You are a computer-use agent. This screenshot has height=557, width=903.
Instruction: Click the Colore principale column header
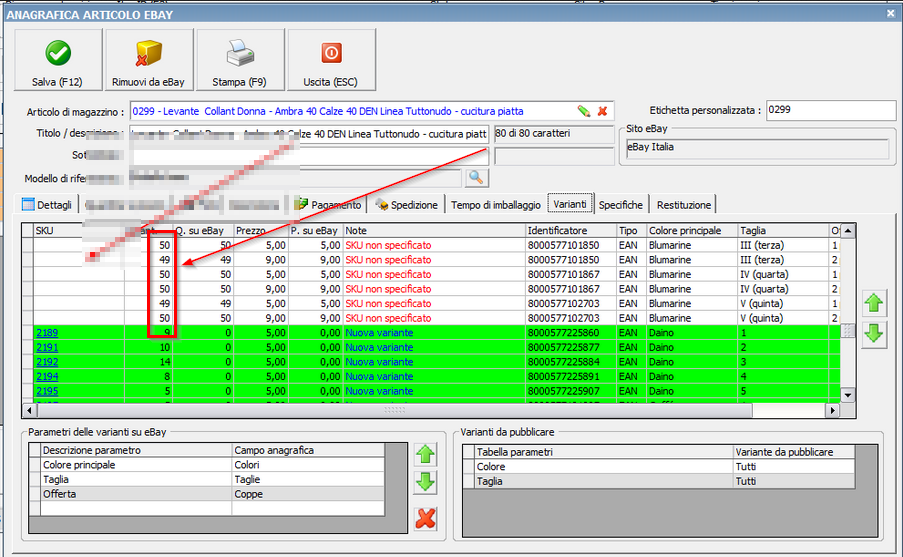692,230
